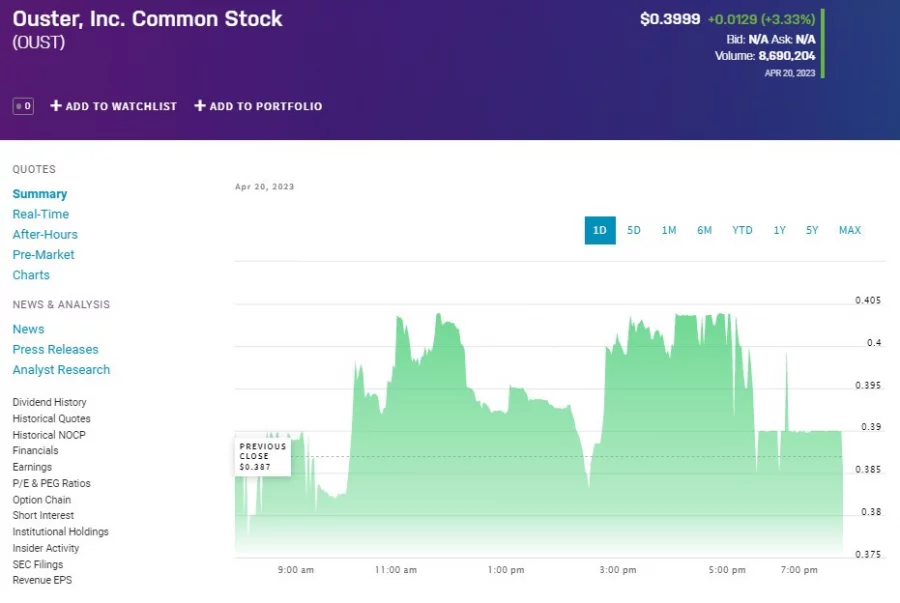Switch chart to 5D range

click(x=634, y=230)
